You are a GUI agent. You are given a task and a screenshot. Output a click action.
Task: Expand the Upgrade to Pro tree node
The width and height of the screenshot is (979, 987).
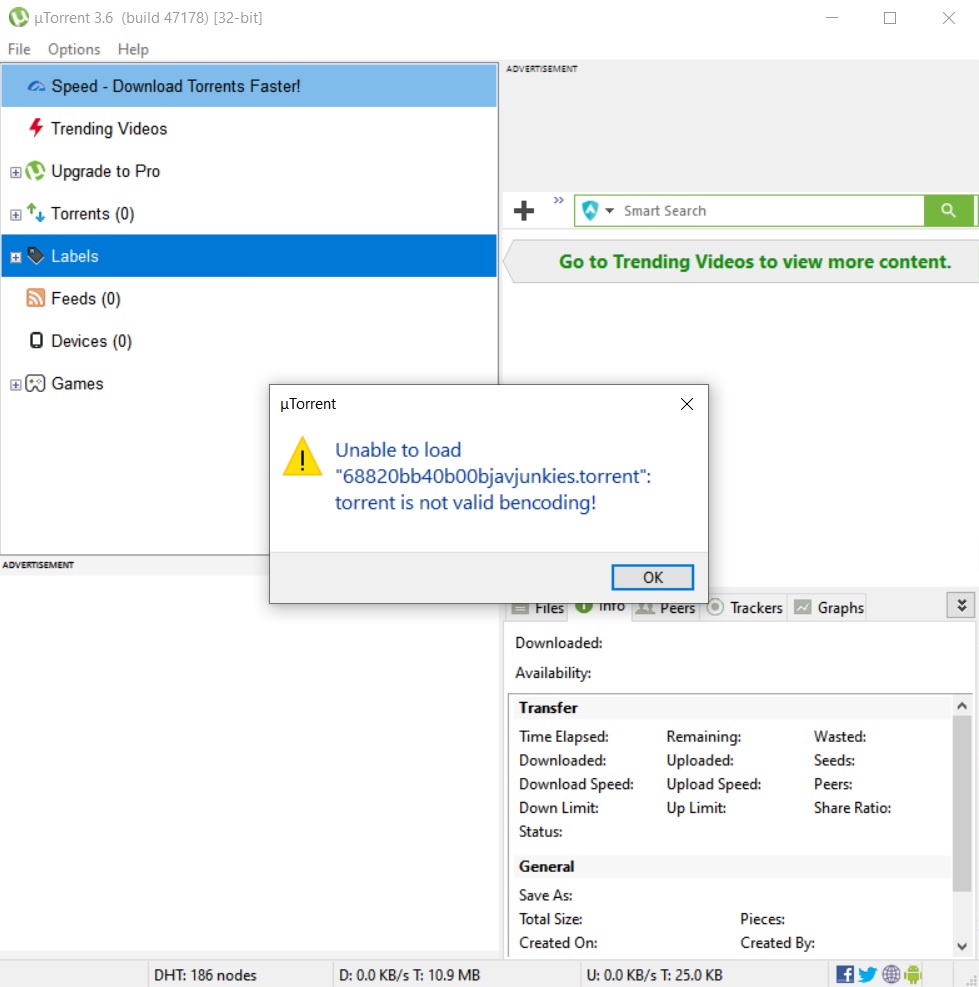[16, 172]
